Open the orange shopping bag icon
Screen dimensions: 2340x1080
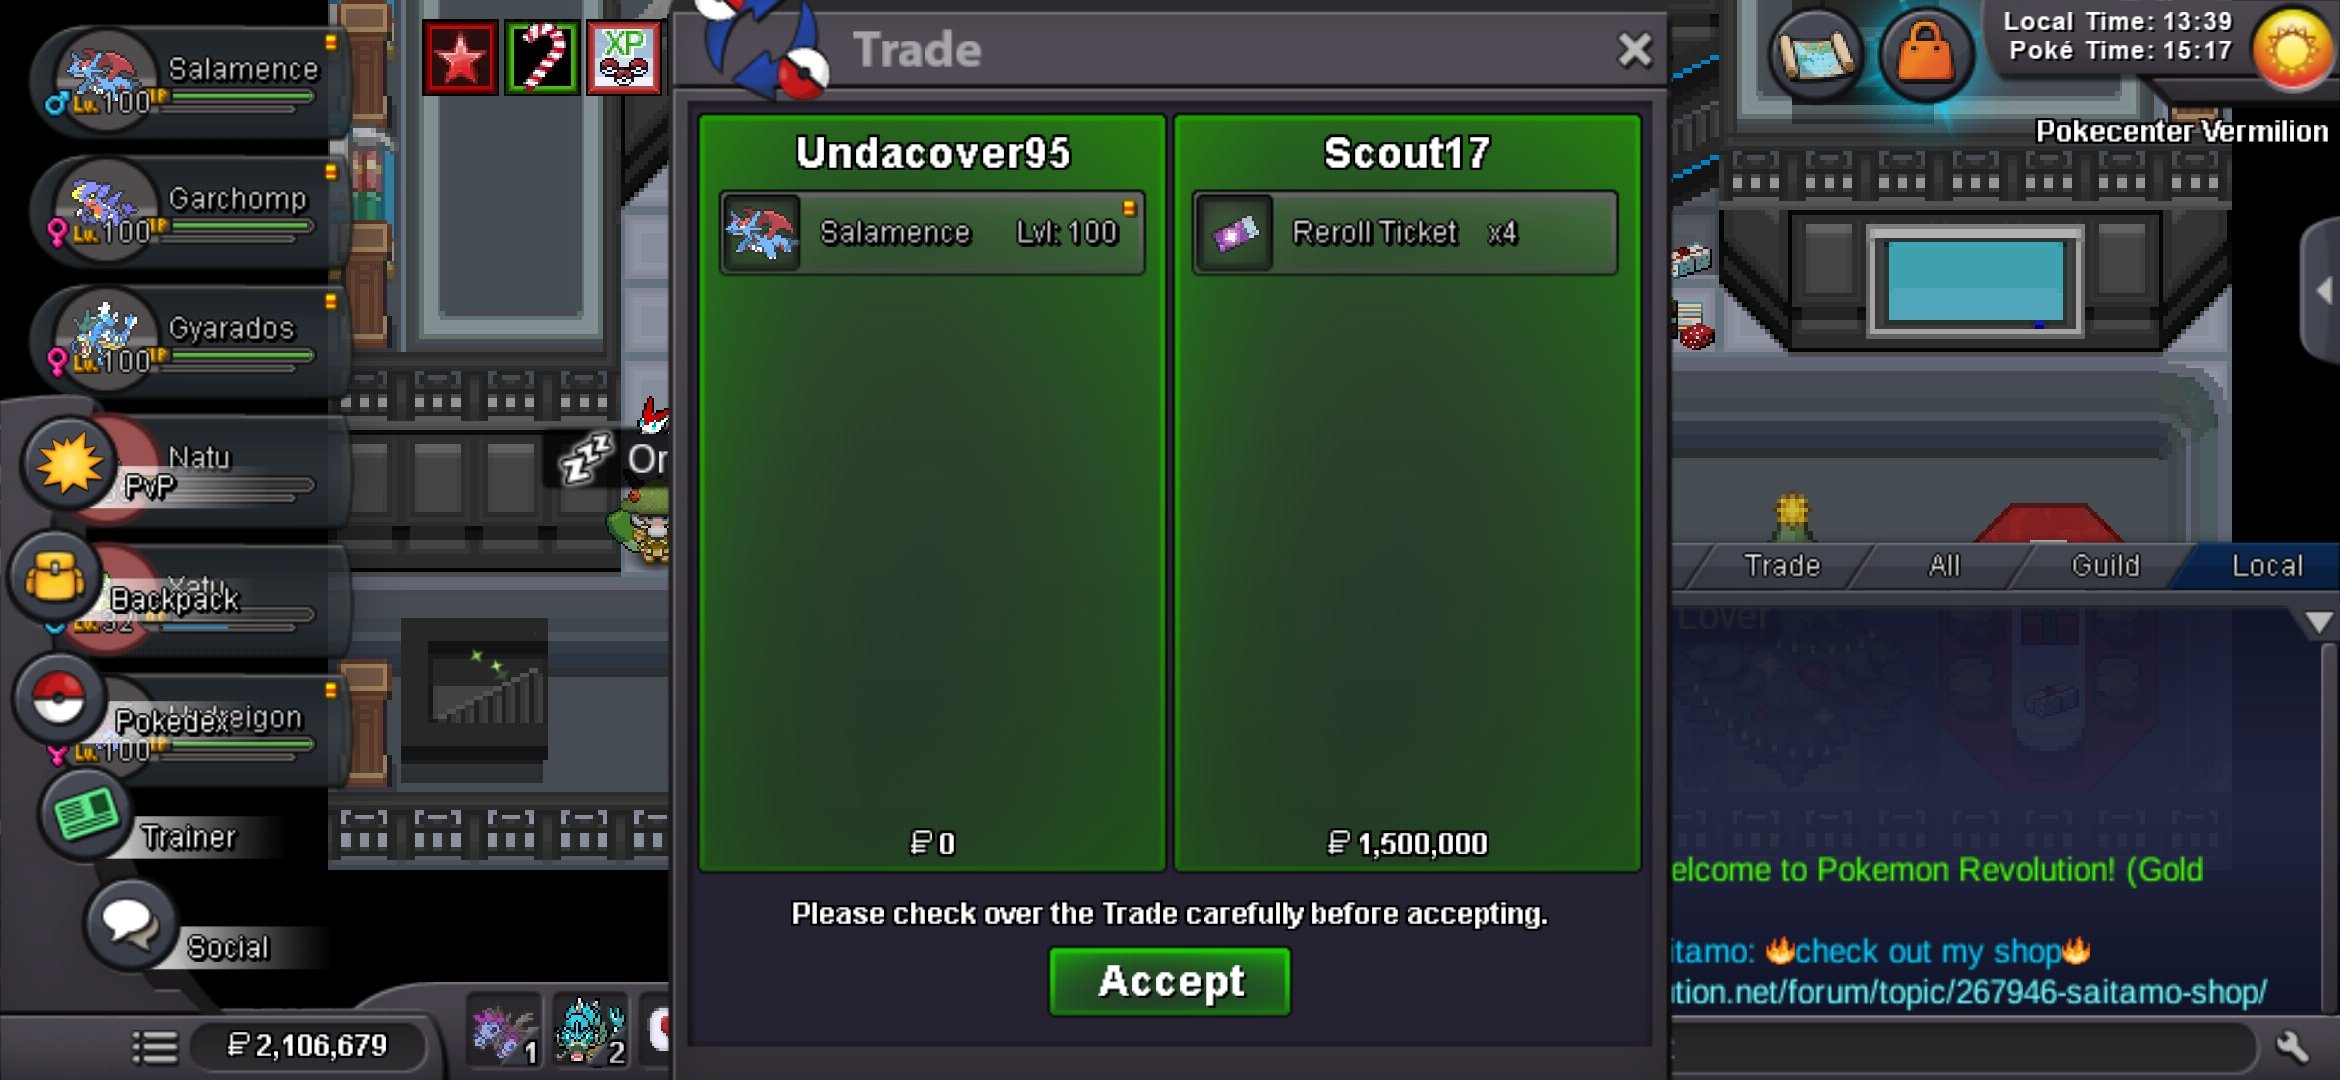(1925, 55)
